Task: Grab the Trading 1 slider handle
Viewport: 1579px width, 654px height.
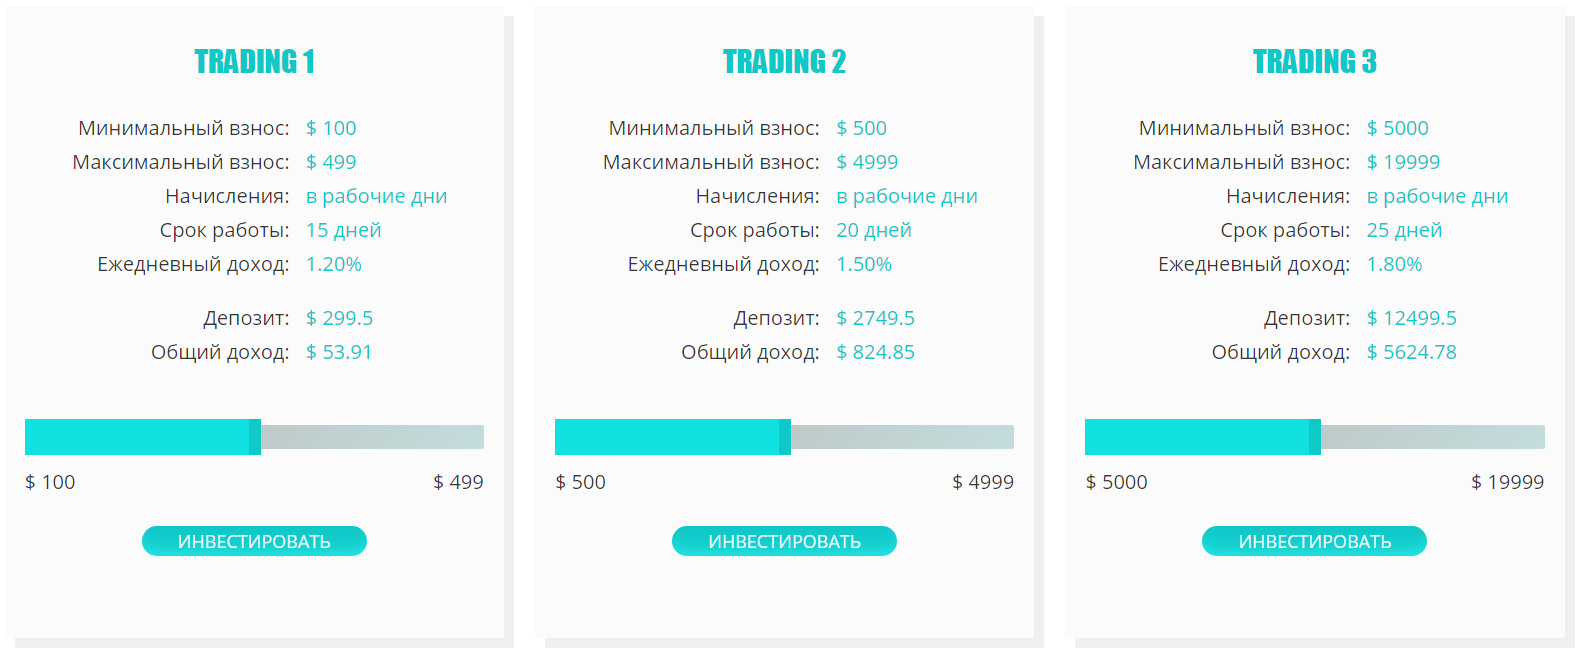Action: click(255, 437)
